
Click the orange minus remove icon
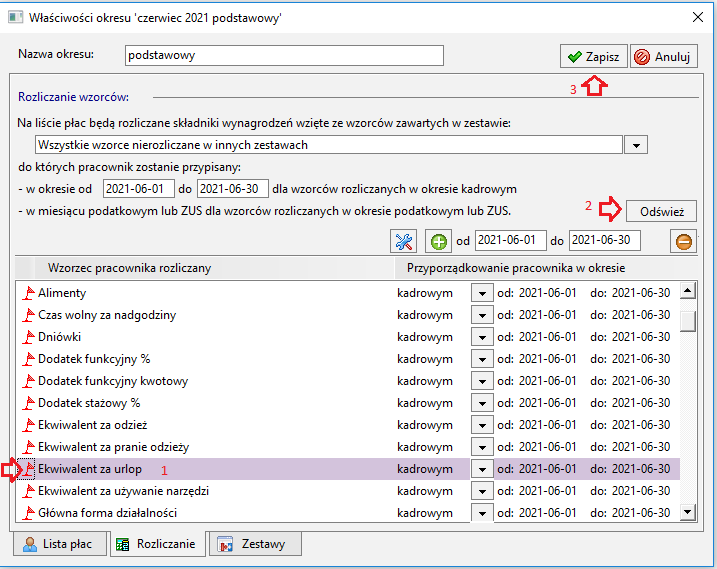(684, 241)
